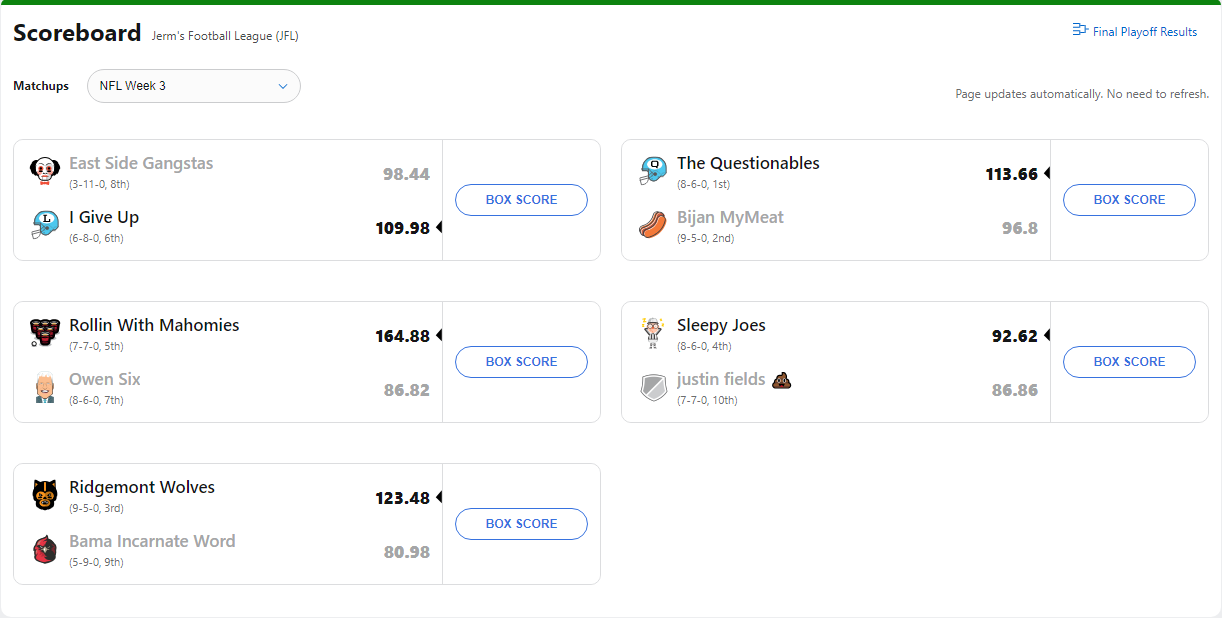
Task: View Box Score for Sleepy Joes matchup
Action: point(1129,362)
